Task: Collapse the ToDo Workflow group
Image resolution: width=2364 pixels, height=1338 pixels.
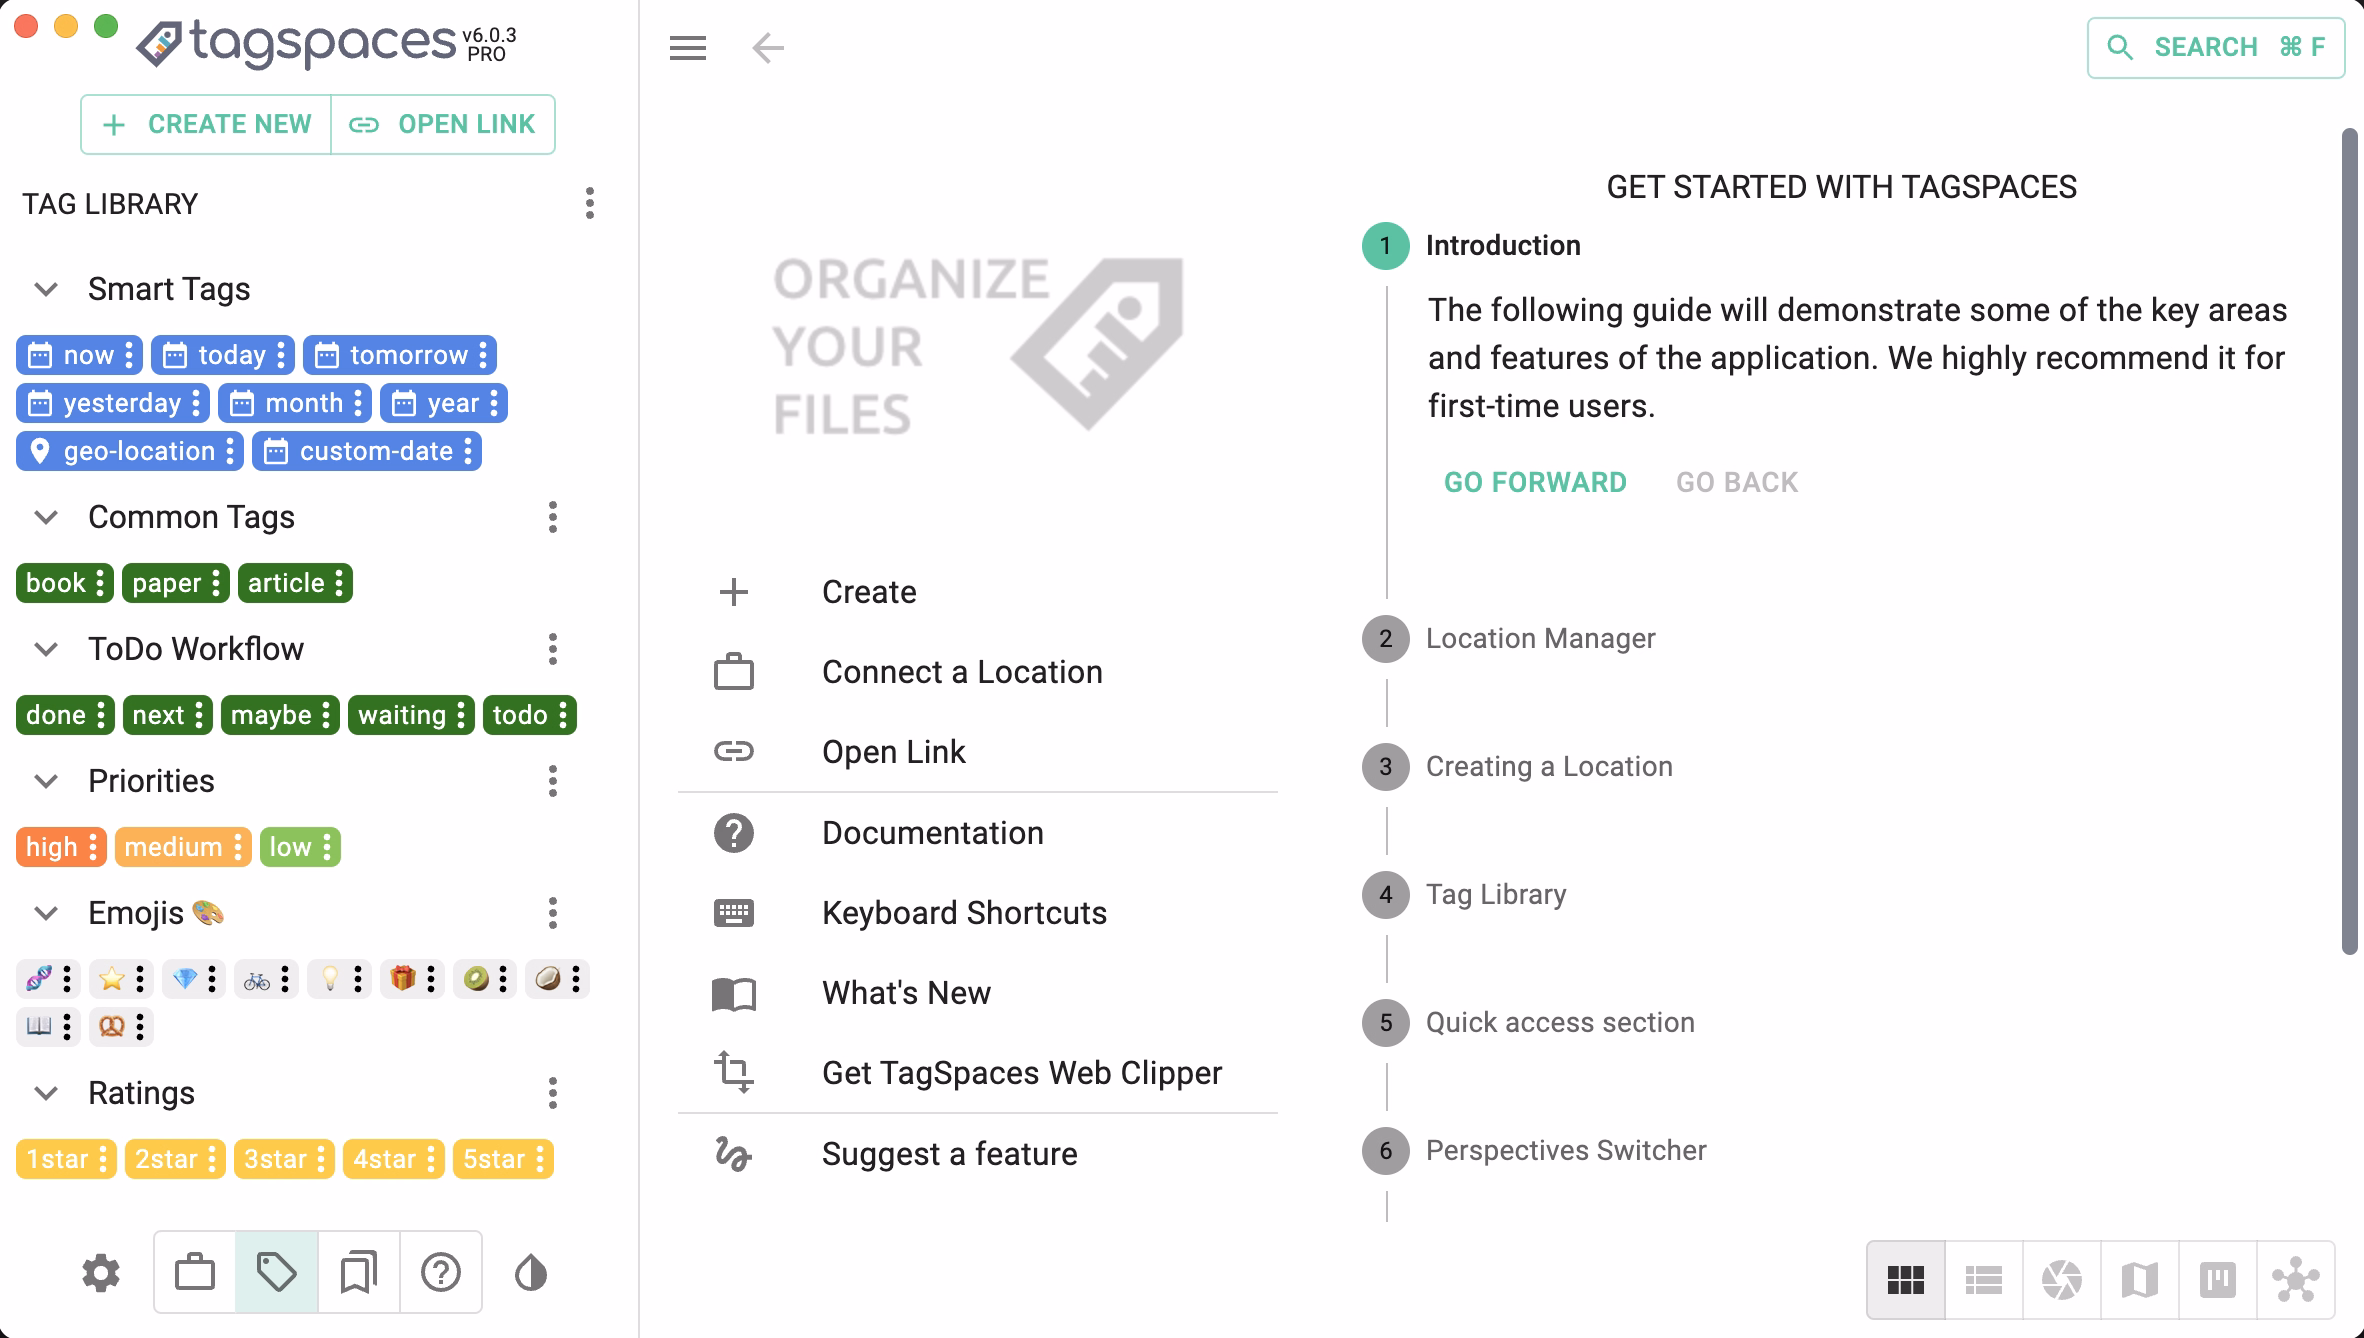Action: coord(46,649)
